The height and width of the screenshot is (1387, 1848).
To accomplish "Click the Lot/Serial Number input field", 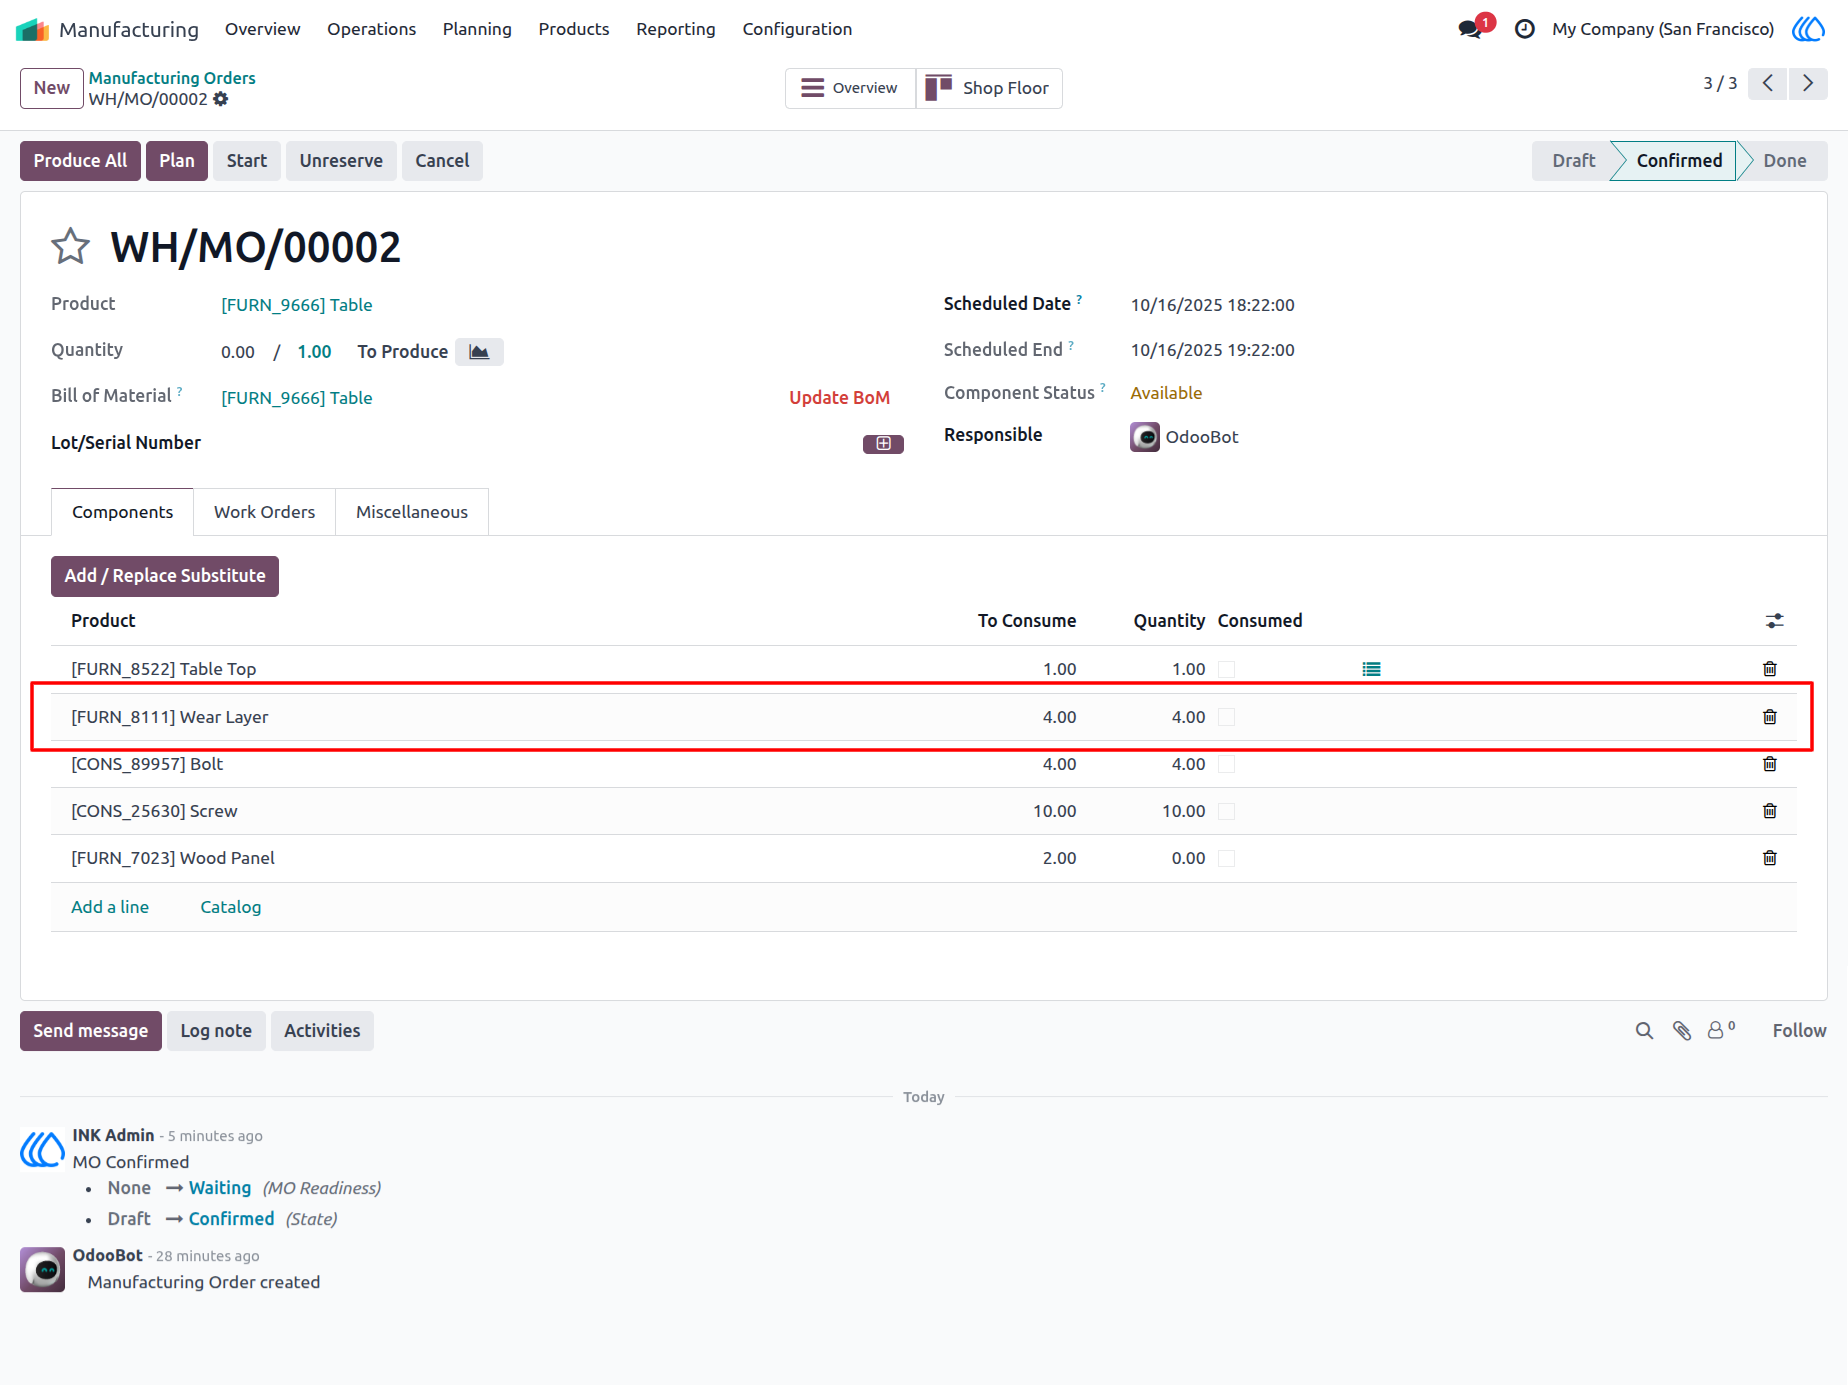I will pos(540,443).
